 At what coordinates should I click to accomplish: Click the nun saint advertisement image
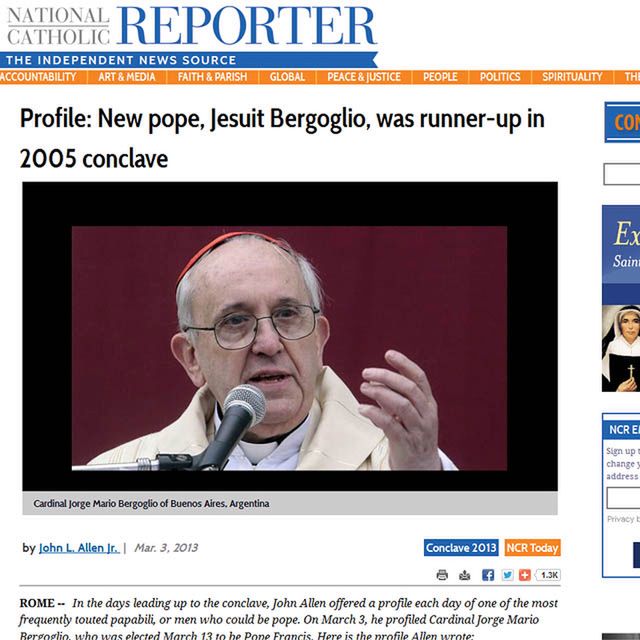point(621,349)
